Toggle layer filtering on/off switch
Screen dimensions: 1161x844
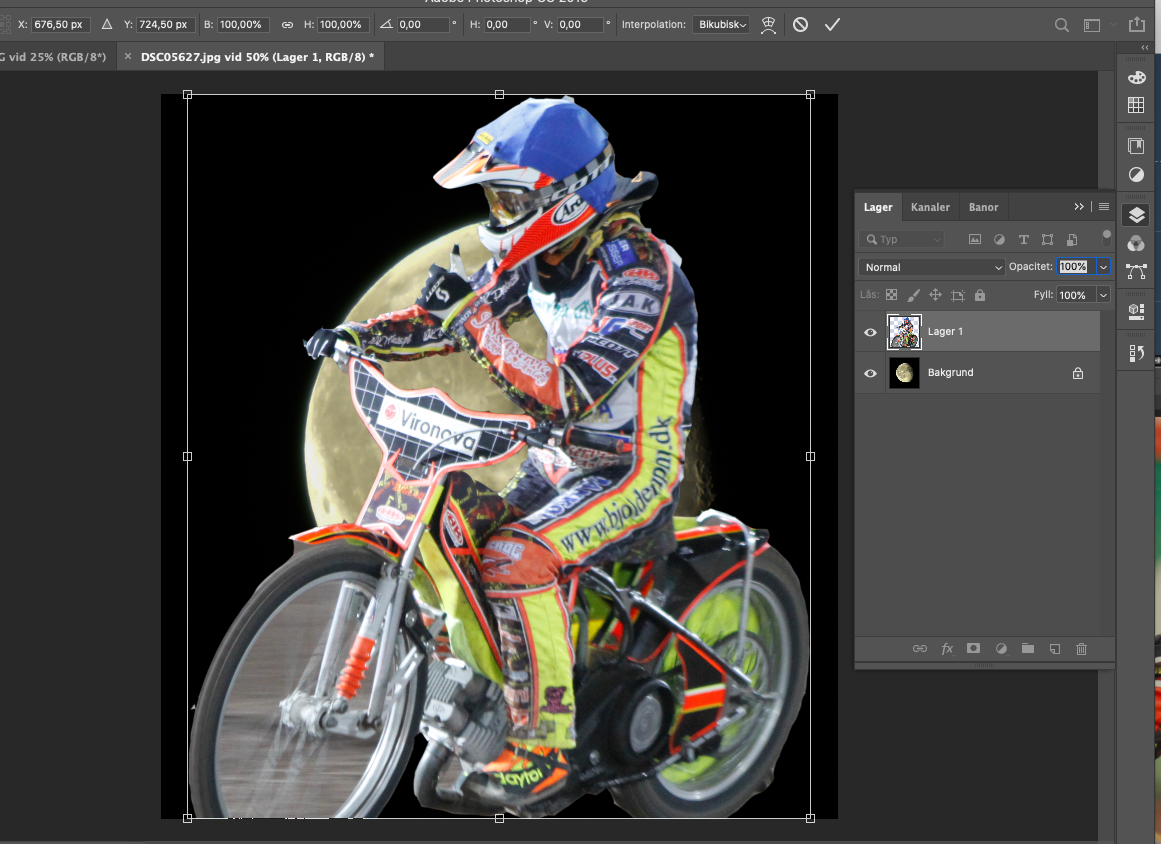click(1107, 238)
